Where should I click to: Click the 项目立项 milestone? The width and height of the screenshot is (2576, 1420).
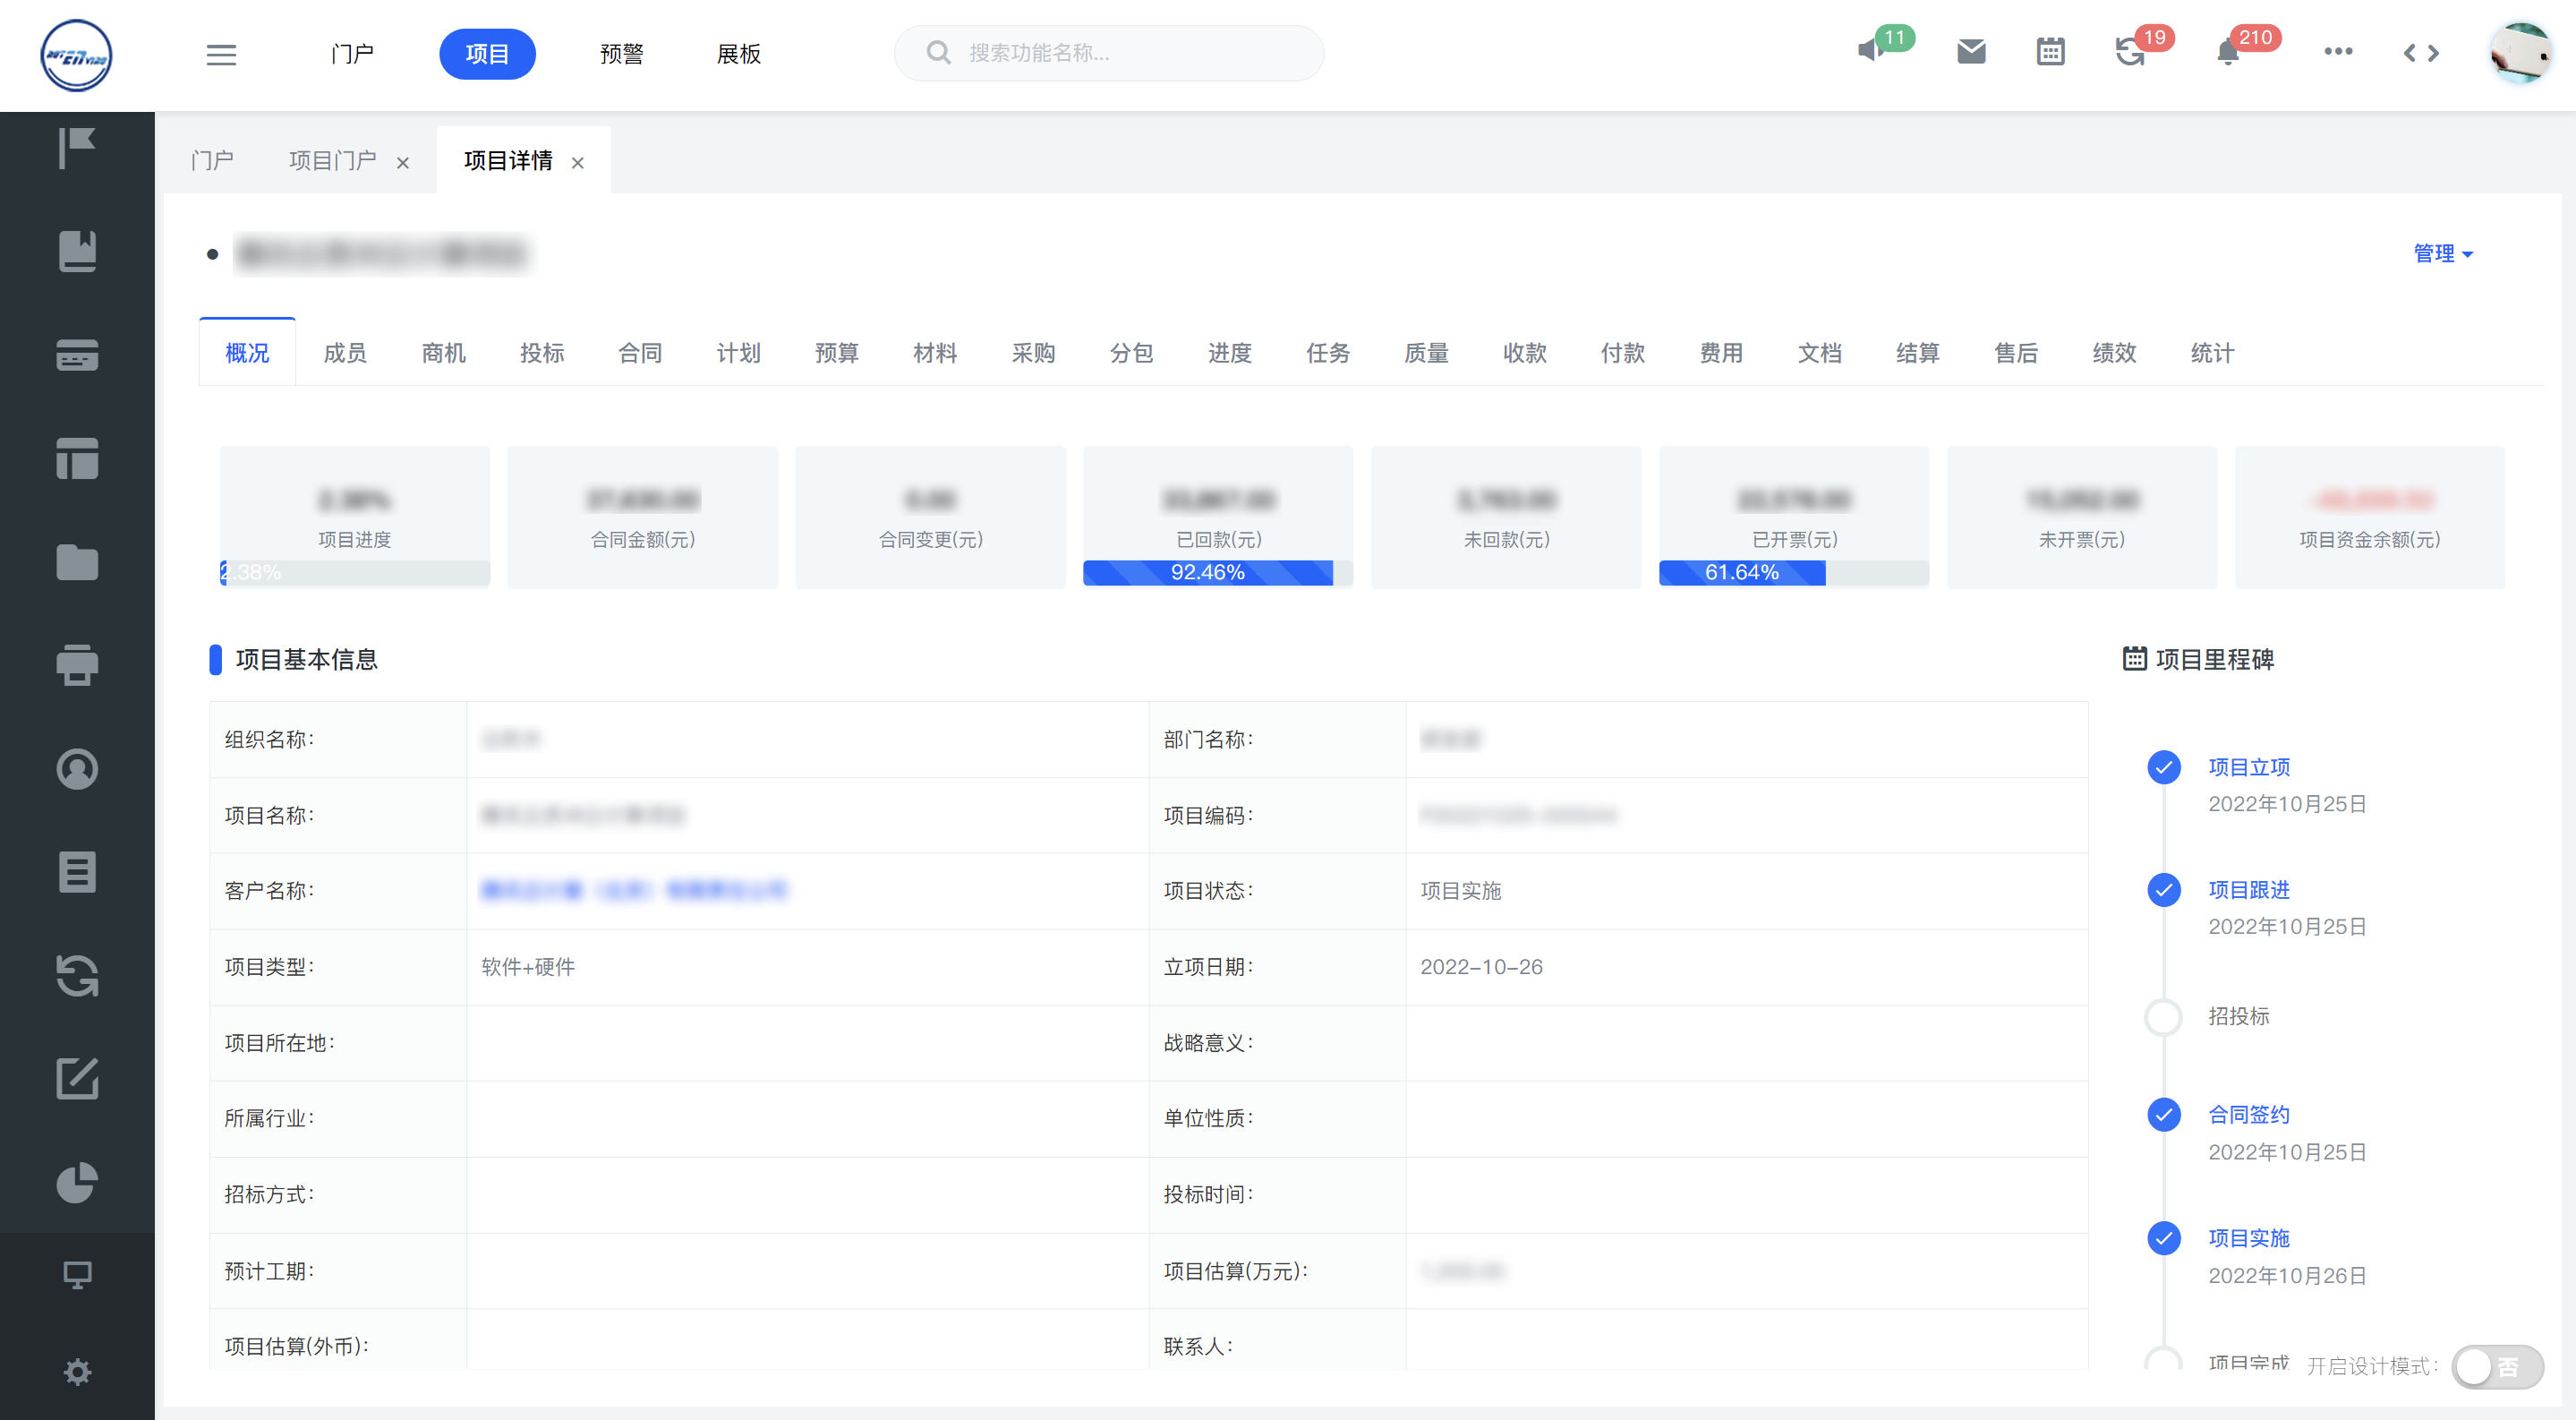[x=2249, y=767]
